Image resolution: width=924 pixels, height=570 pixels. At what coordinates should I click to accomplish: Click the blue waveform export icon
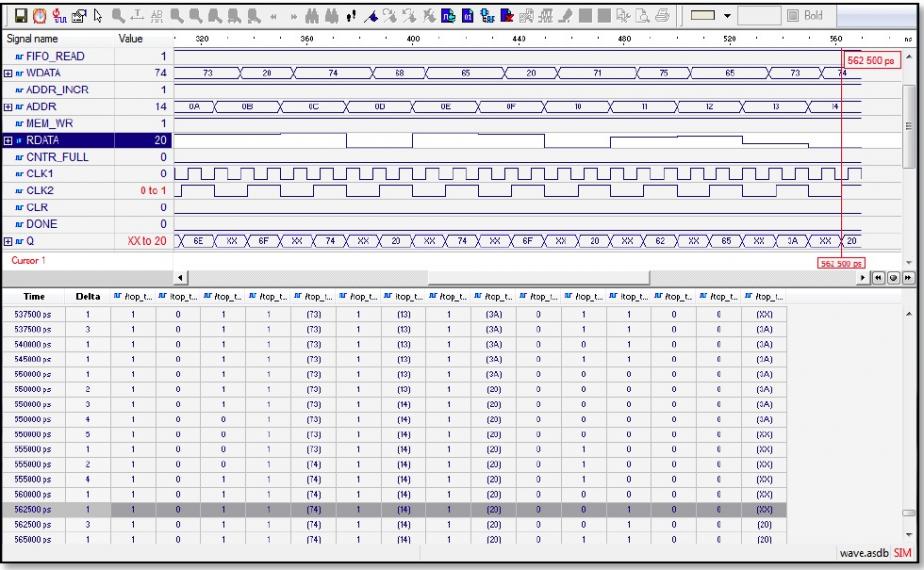pos(448,16)
